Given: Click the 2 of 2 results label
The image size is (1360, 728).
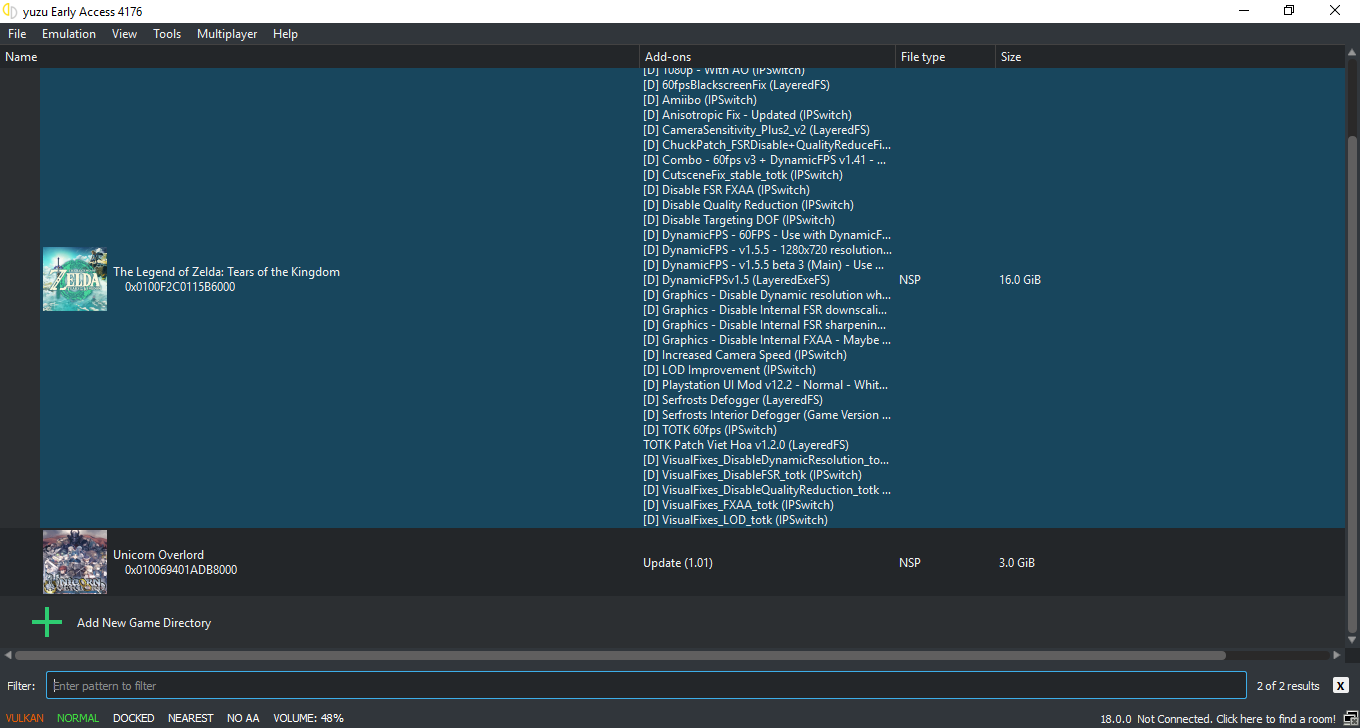Looking at the screenshot, I should [1288, 686].
